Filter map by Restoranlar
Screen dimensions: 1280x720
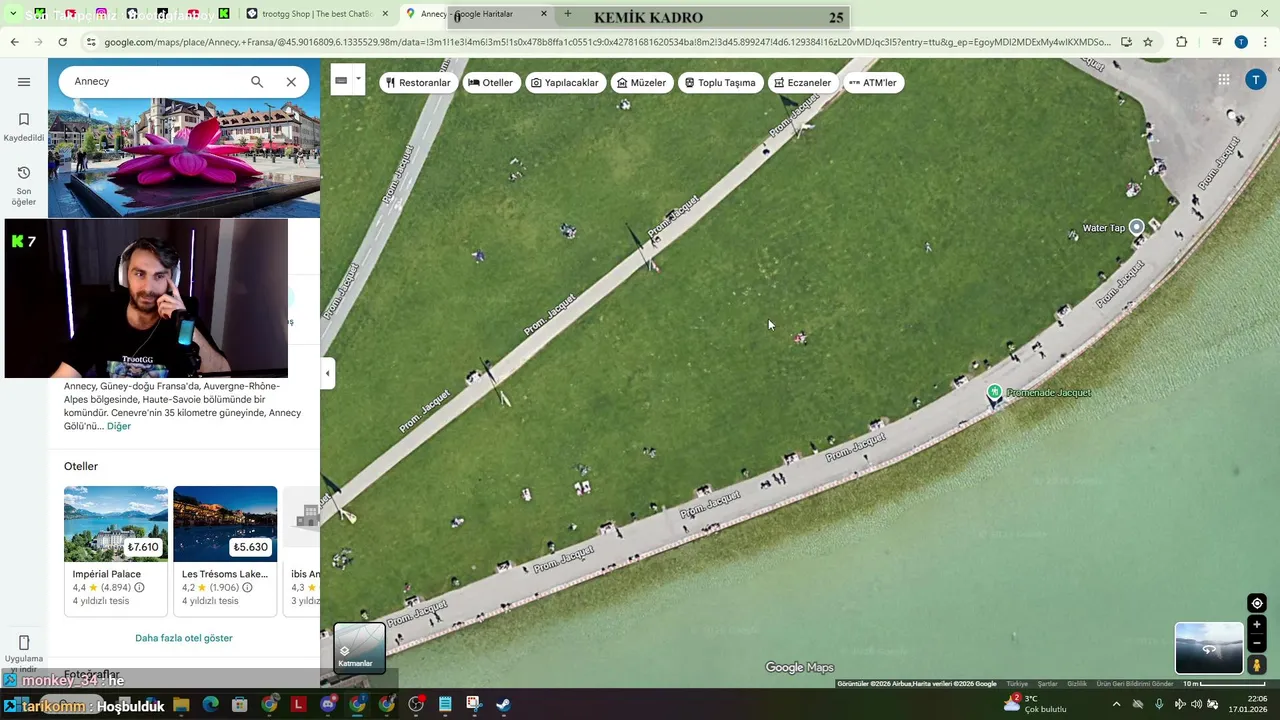[x=418, y=82]
